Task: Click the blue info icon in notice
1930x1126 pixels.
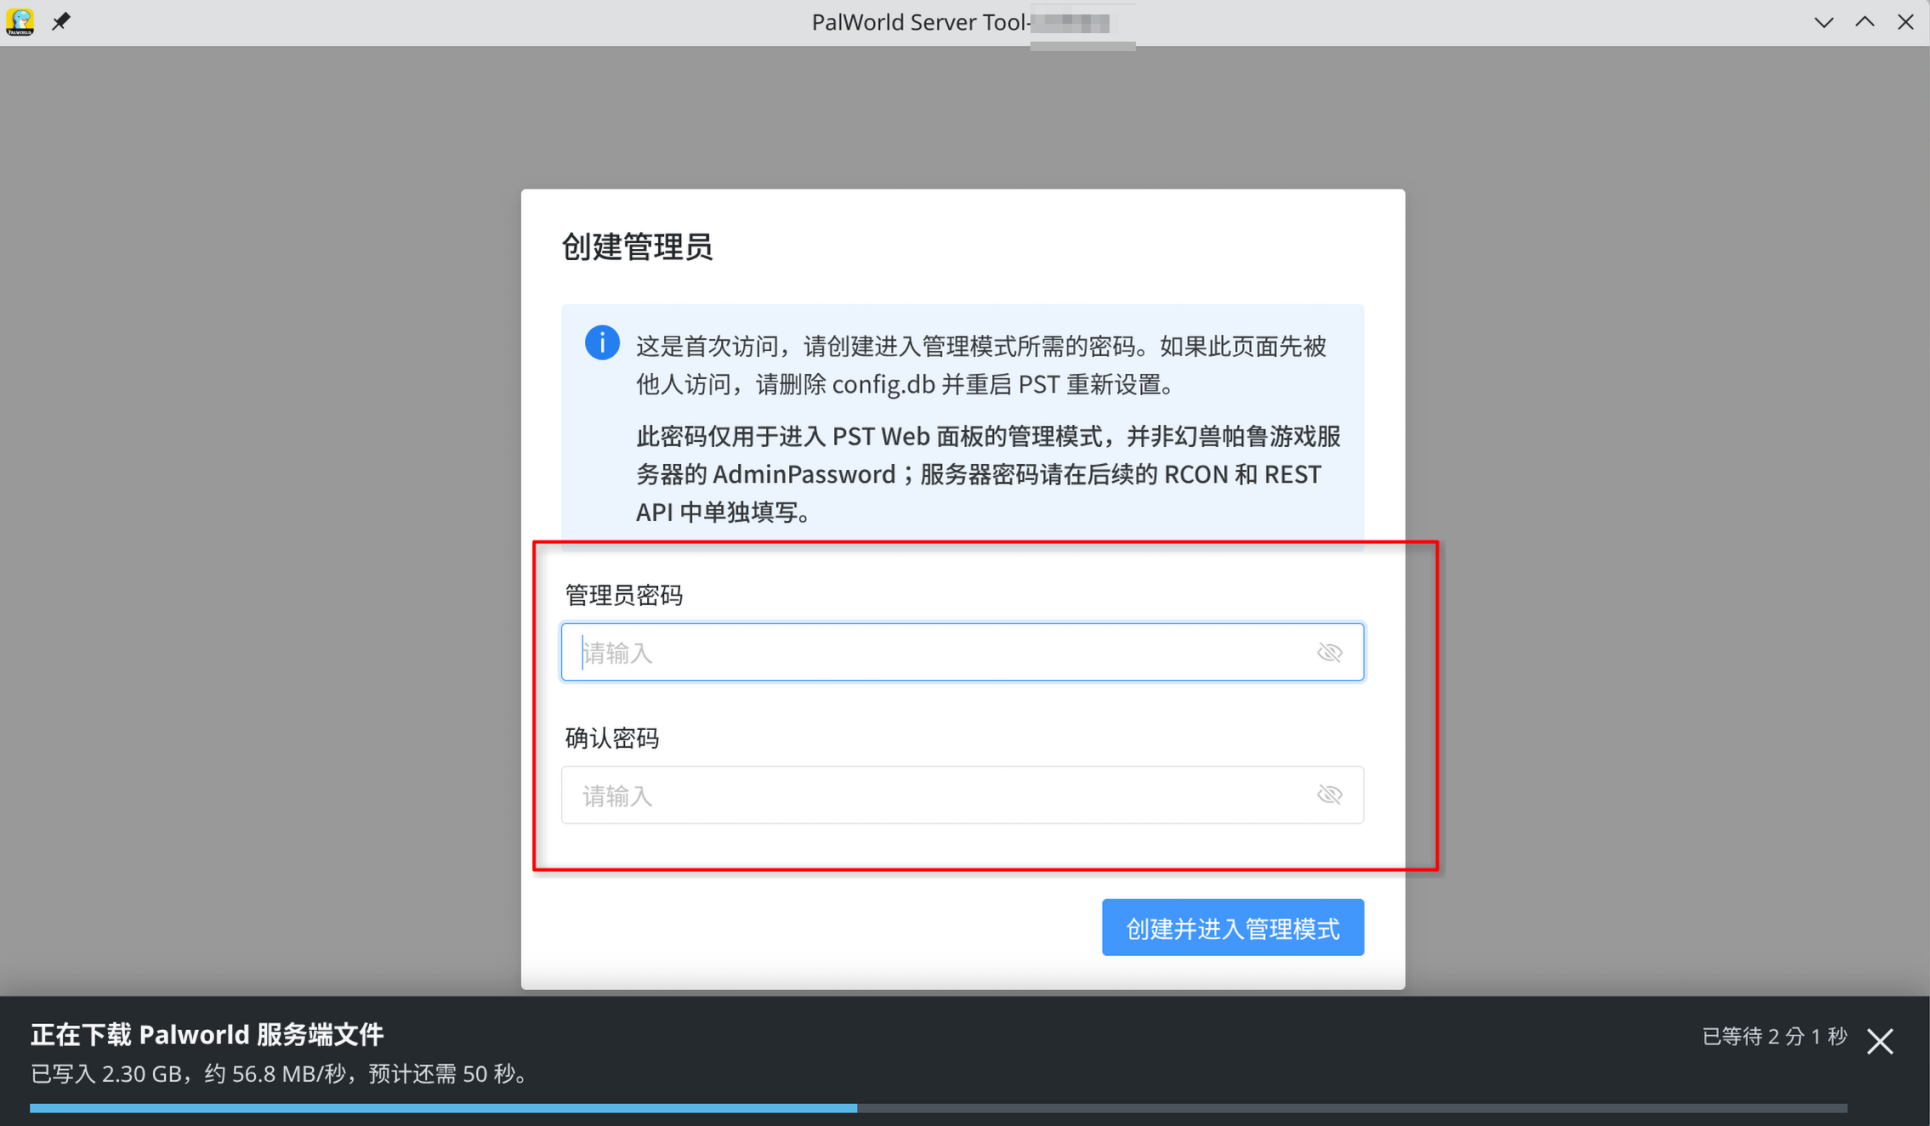Action: point(602,343)
